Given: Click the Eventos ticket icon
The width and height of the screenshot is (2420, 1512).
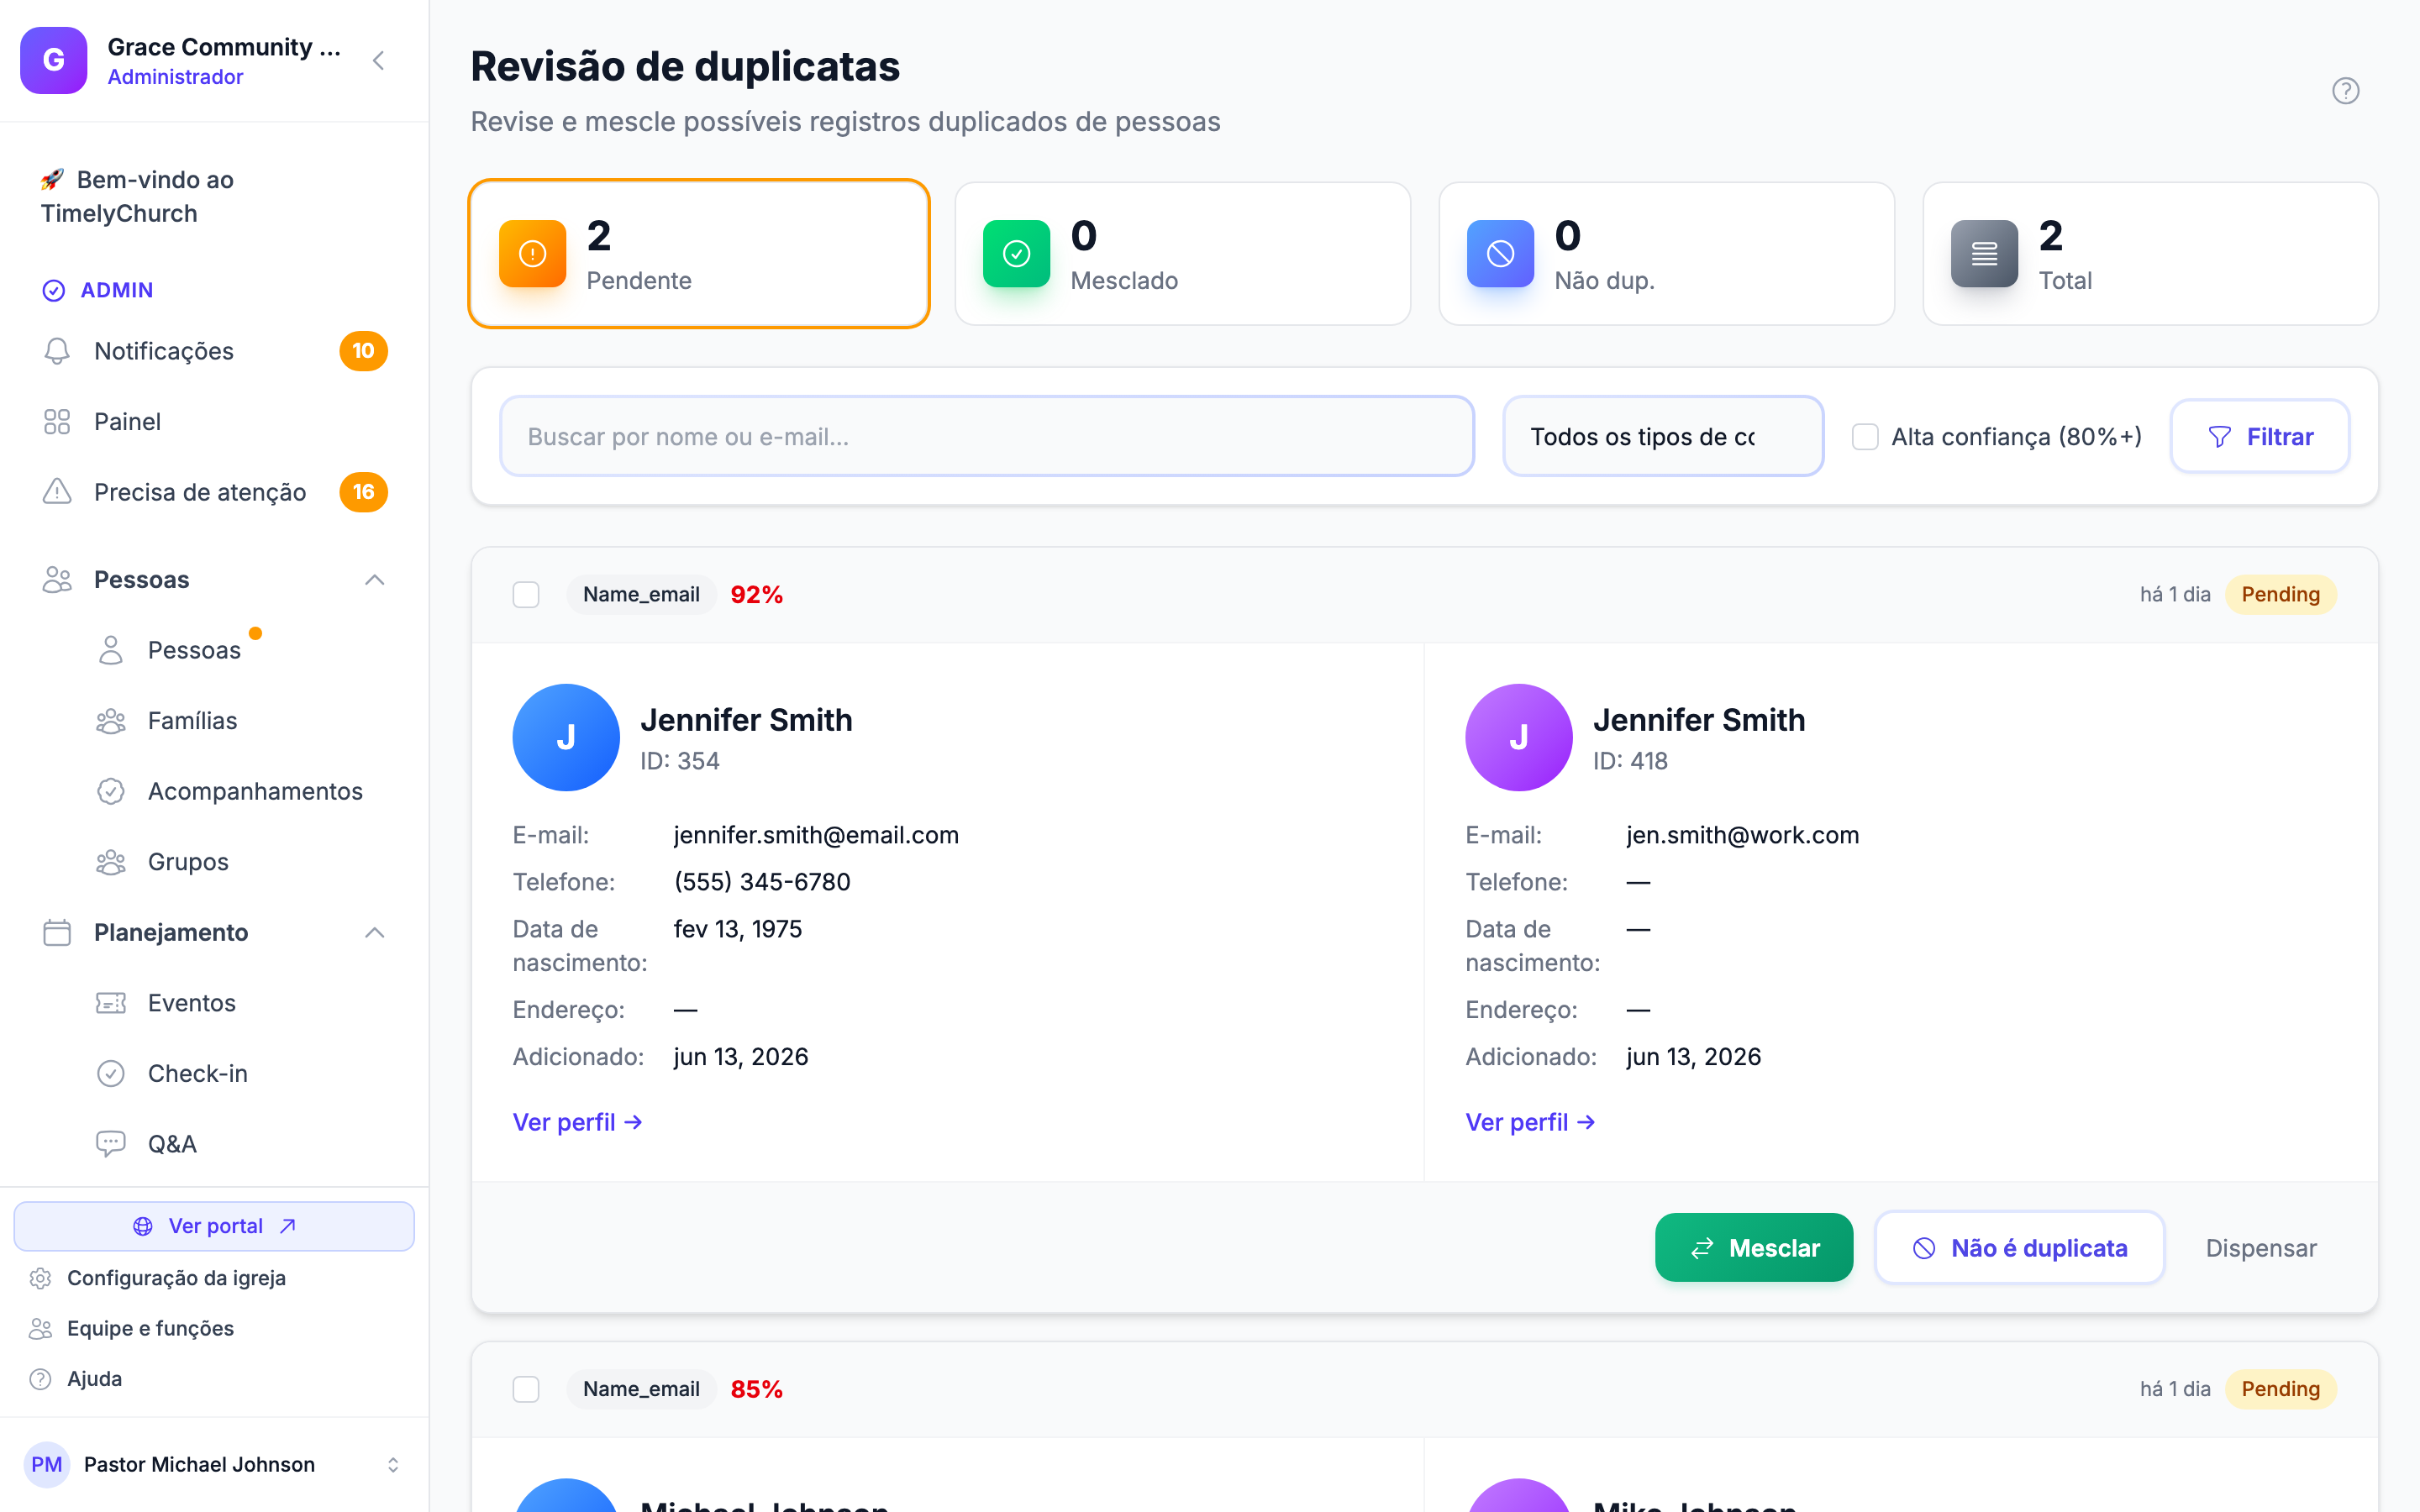Looking at the screenshot, I should pyautogui.click(x=111, y=1003).
